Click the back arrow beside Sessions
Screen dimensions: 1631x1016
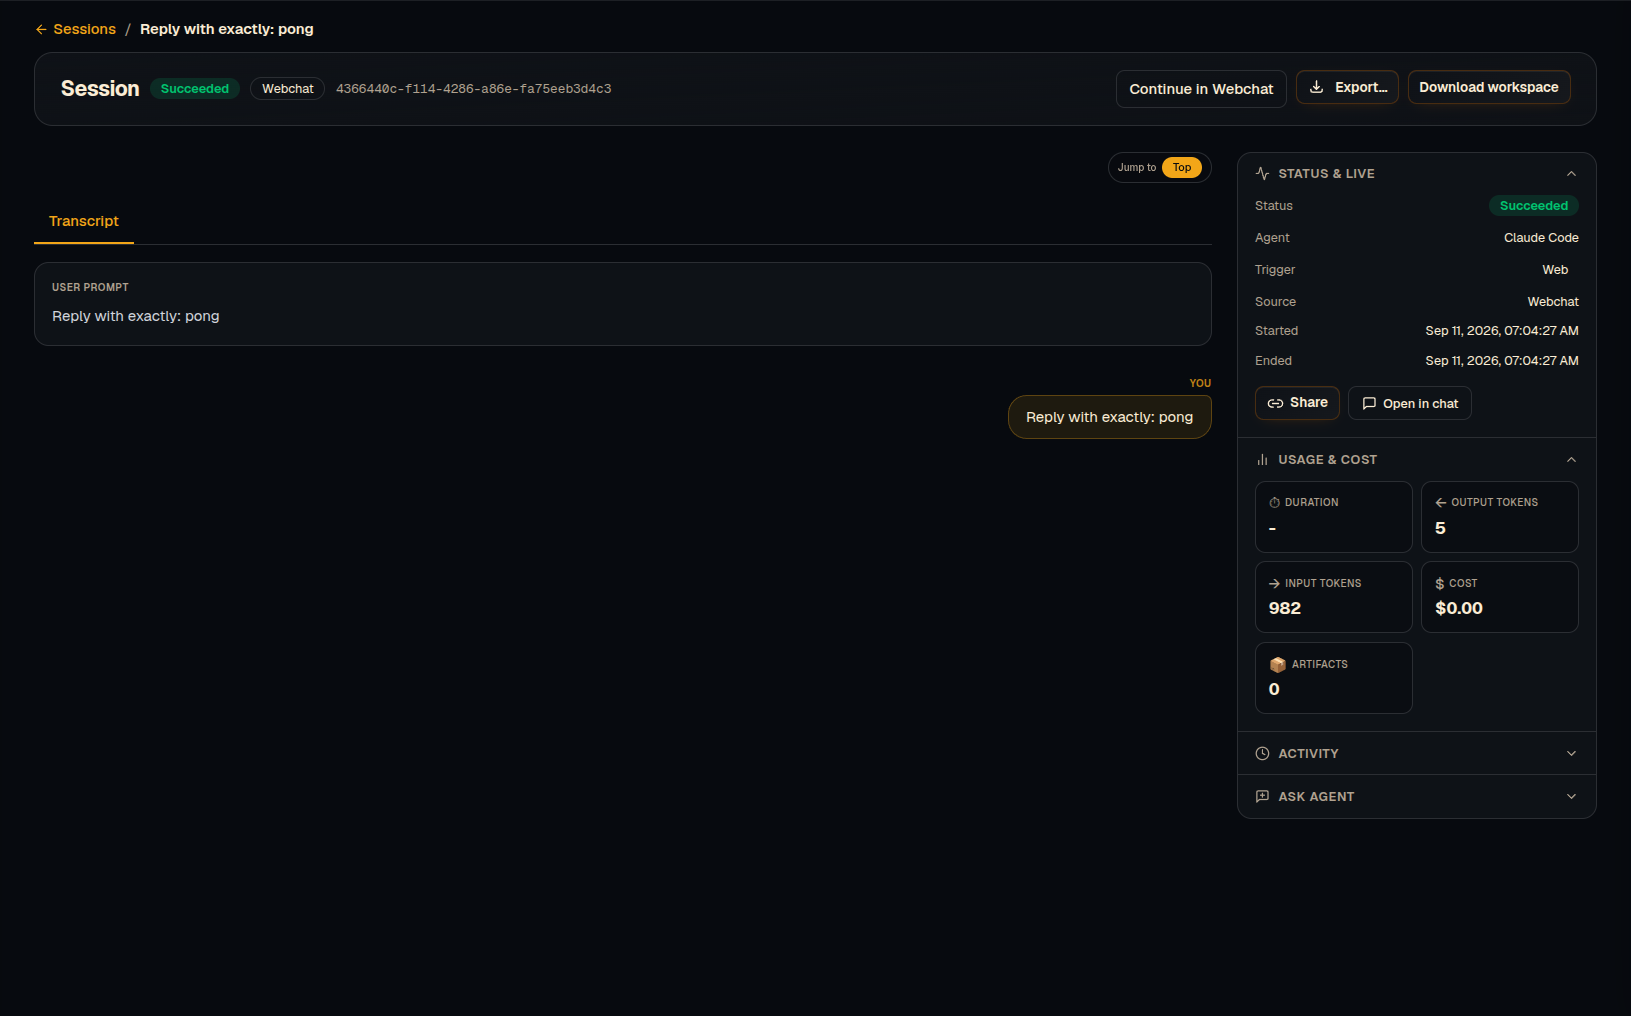41,30
